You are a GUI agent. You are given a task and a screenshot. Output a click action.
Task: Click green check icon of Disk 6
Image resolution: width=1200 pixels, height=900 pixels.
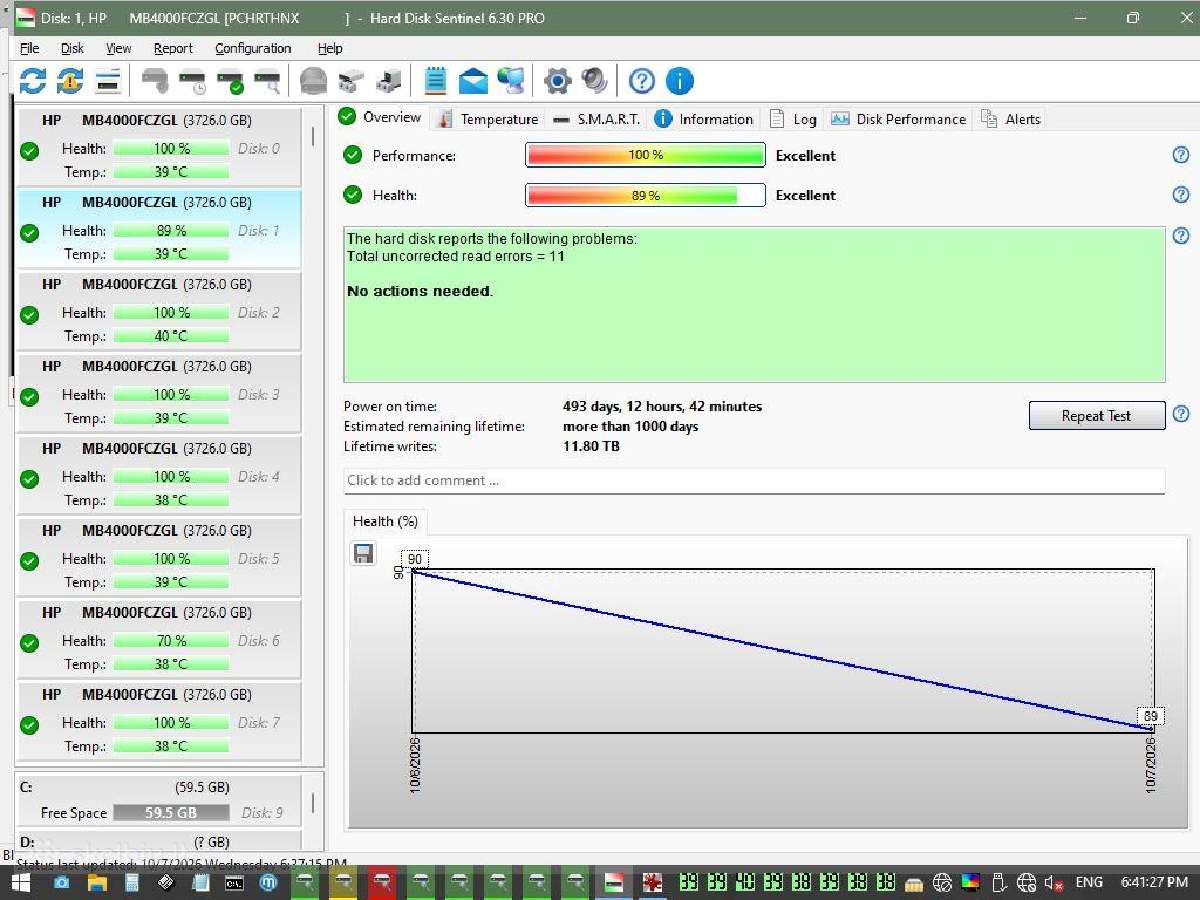coord(30,643)
